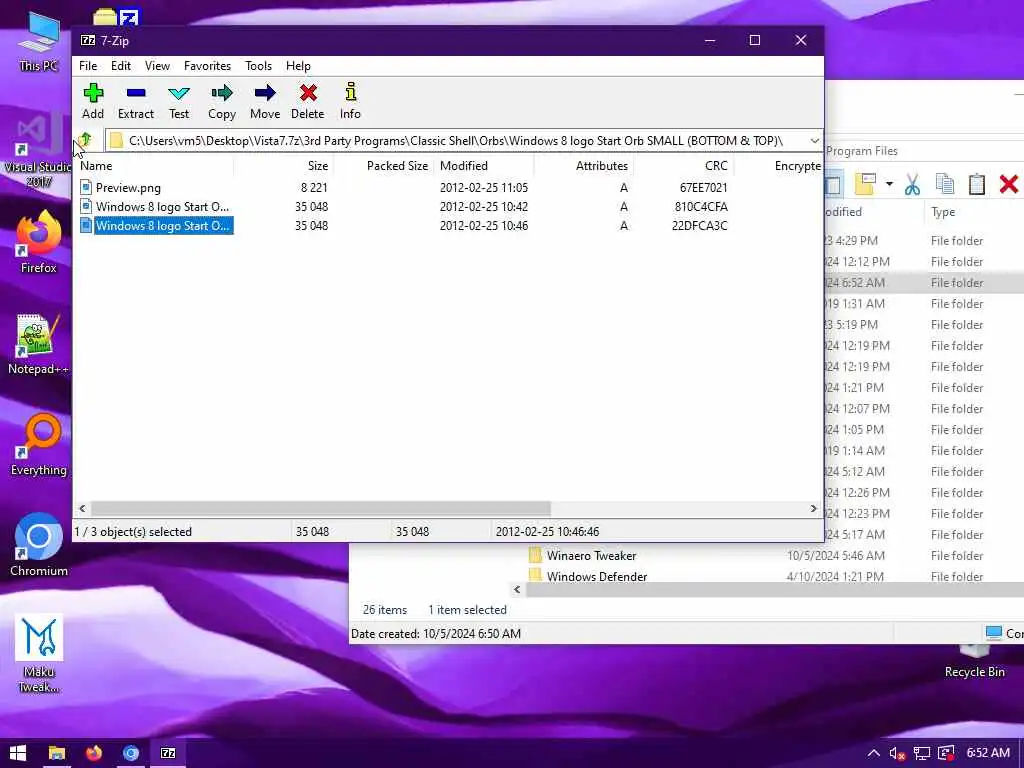
Task: Open the Recycle Bin desktop icon
Action: (x=974, y=661)
